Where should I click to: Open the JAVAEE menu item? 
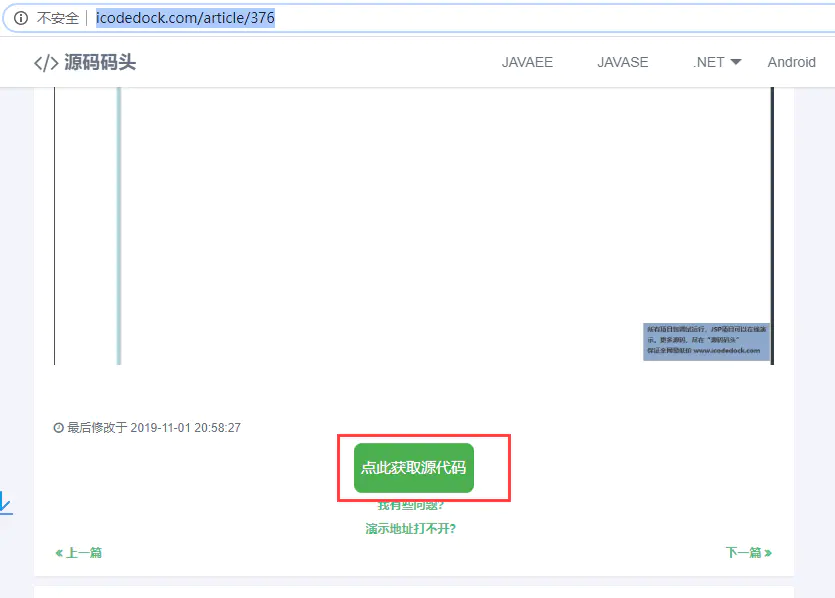point(527,62)
